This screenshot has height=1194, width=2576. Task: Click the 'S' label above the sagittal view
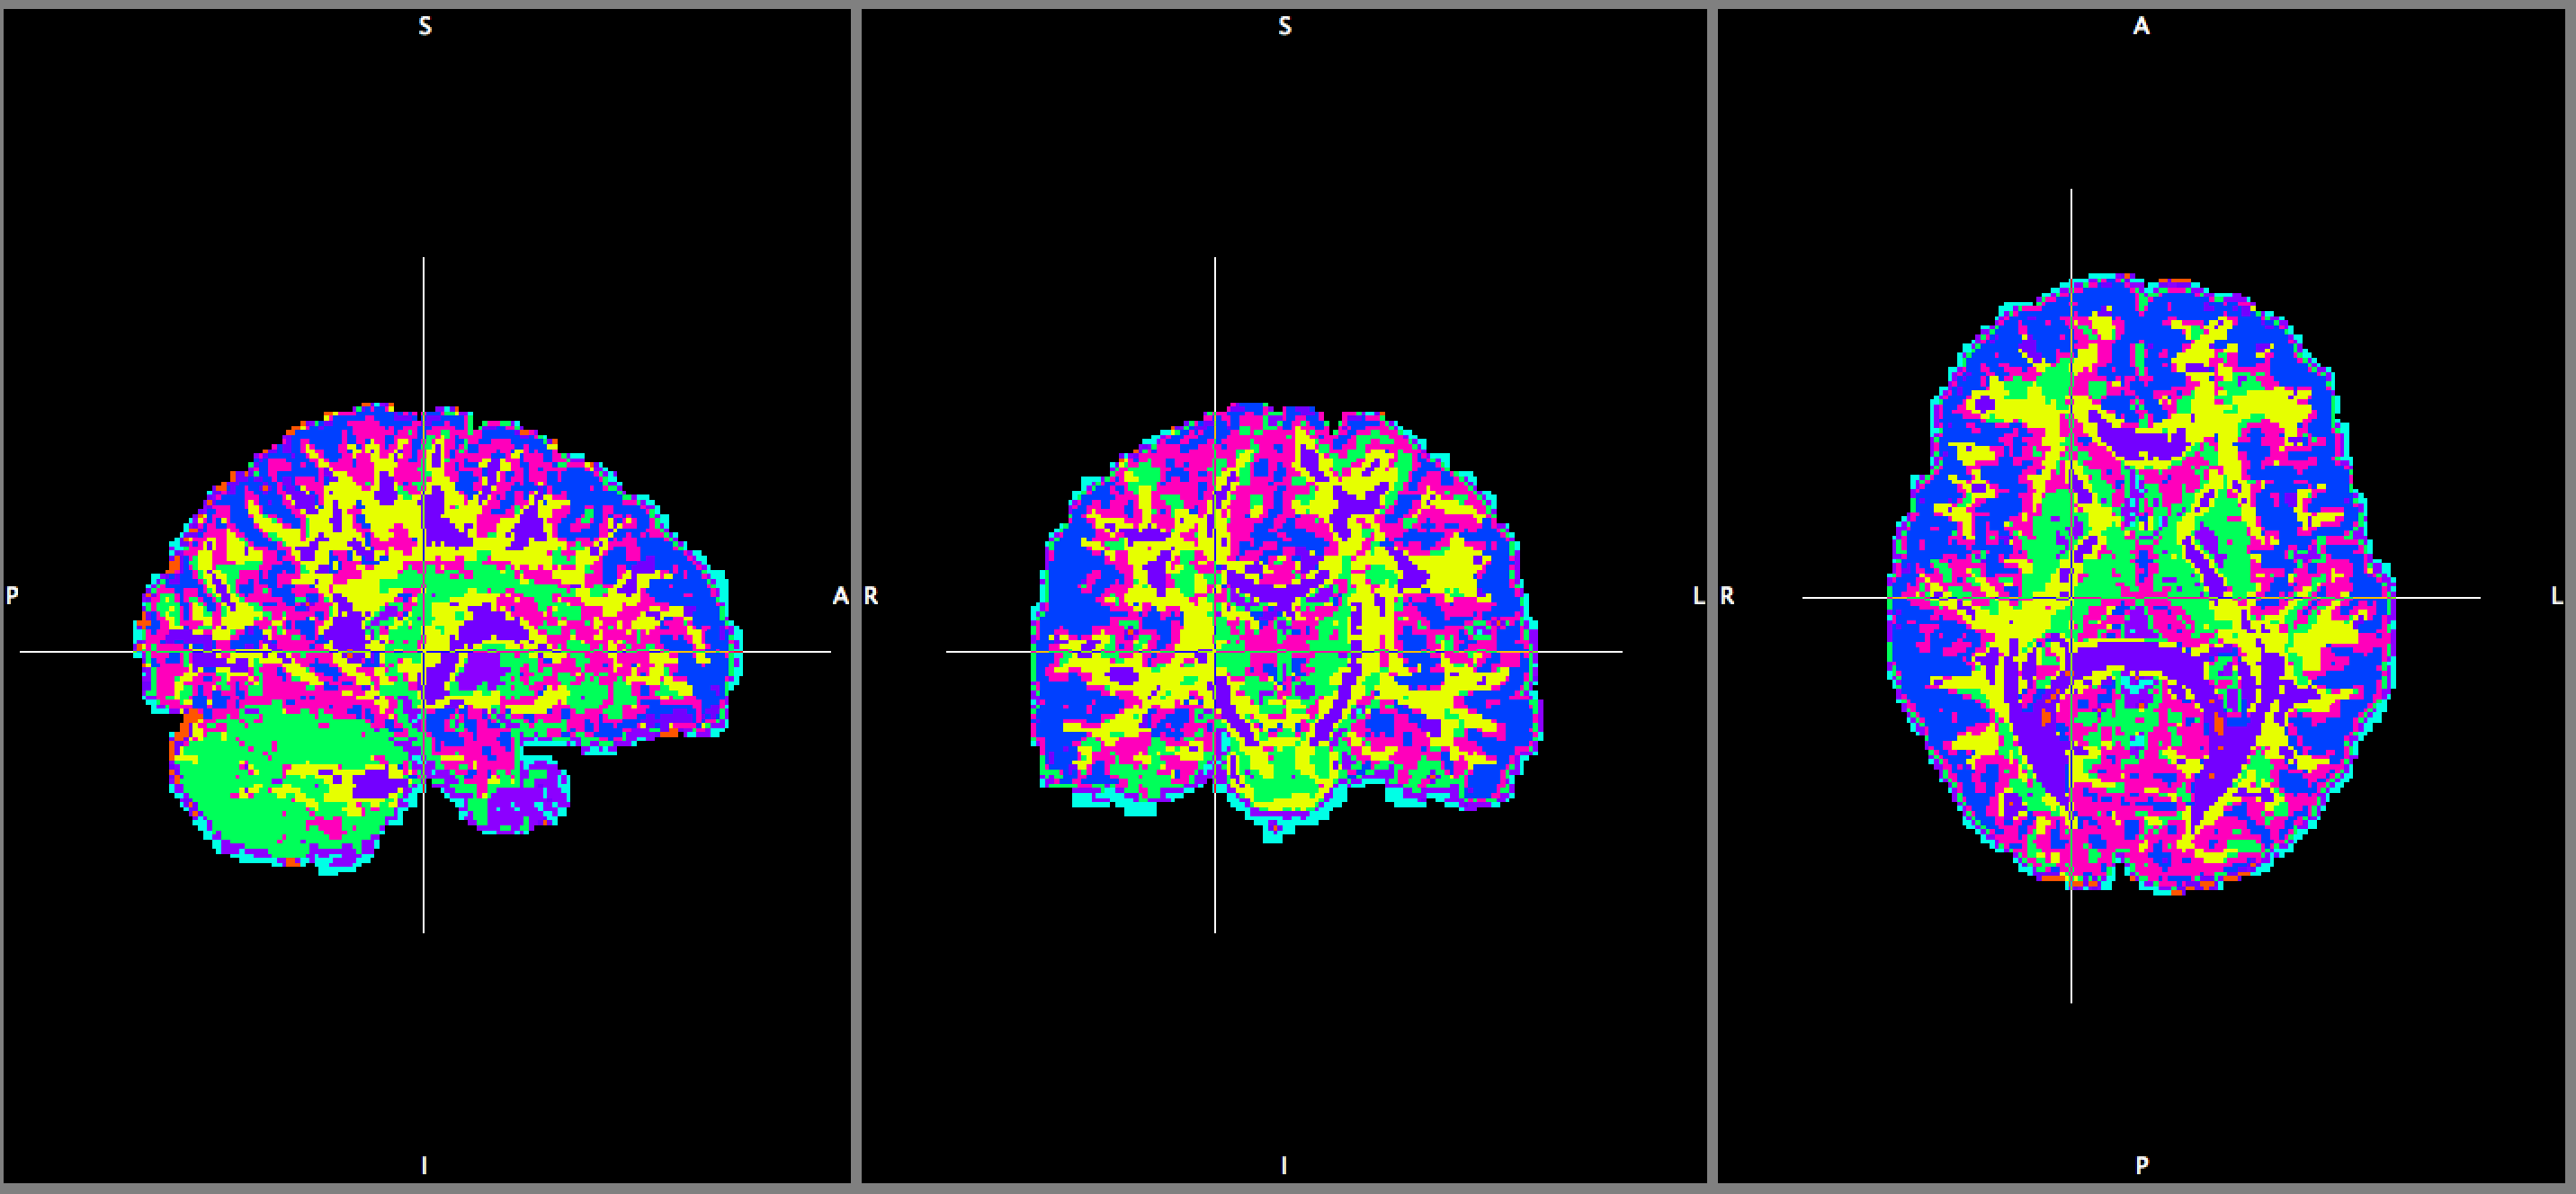coord(425,27)
